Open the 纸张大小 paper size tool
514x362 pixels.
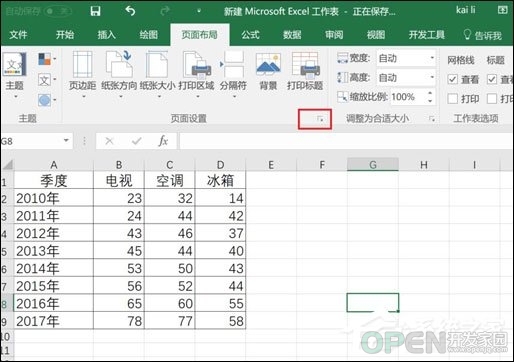coord(157,75)
